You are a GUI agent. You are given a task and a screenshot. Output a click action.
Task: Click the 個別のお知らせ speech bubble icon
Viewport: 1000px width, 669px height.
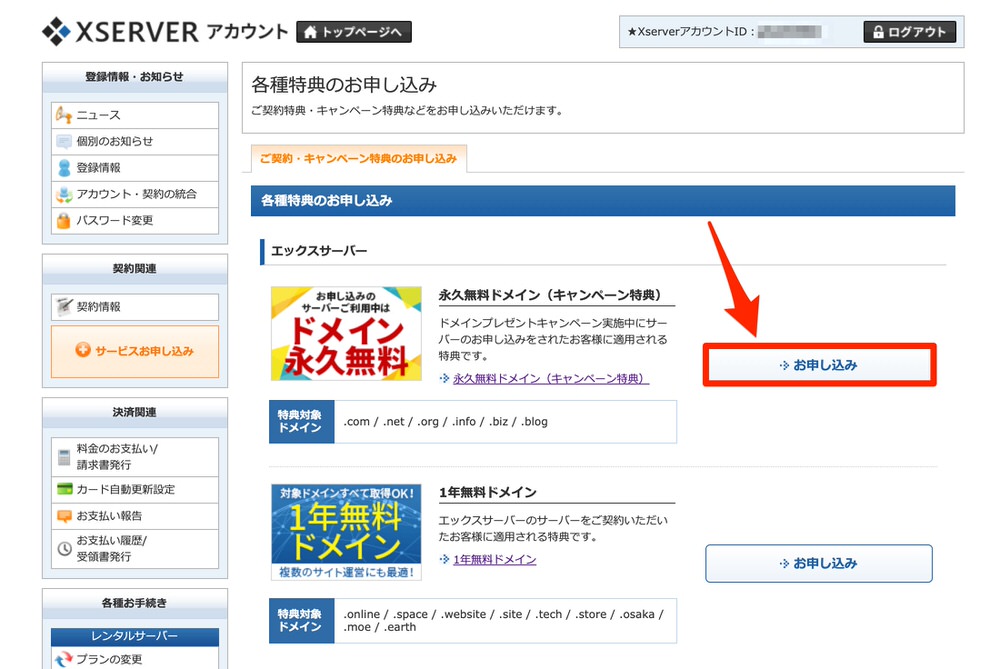[64, 142]
